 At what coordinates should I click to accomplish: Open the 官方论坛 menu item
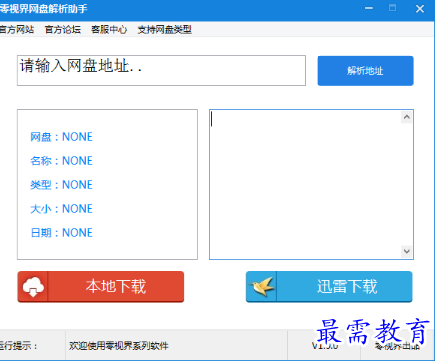(x=63, y=30)
